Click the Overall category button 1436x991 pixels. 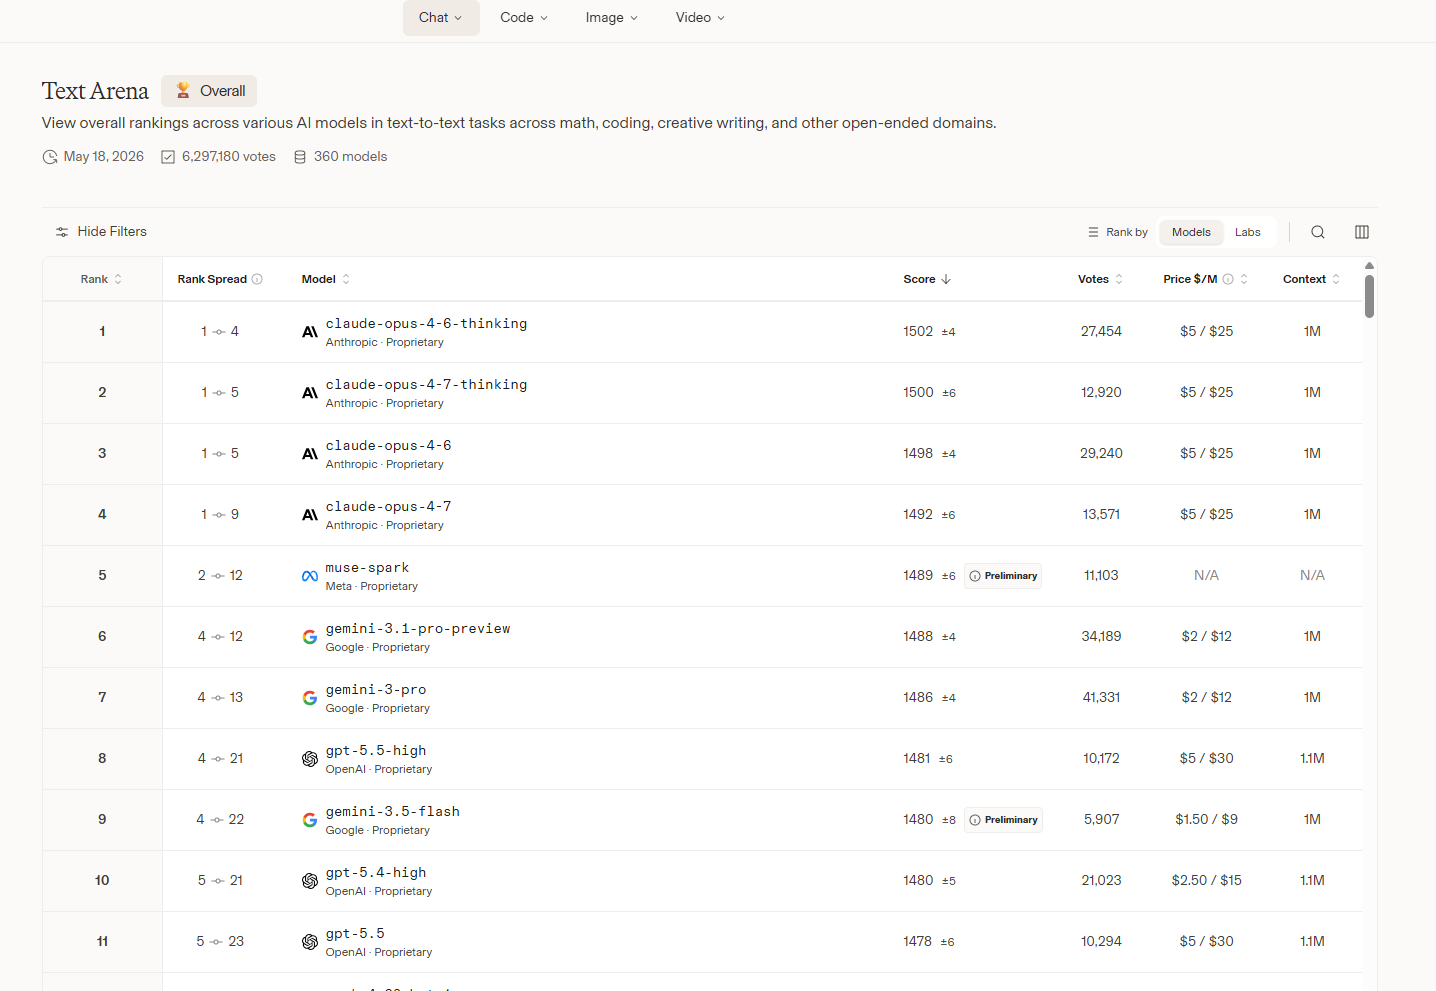(x=209, y=91)
